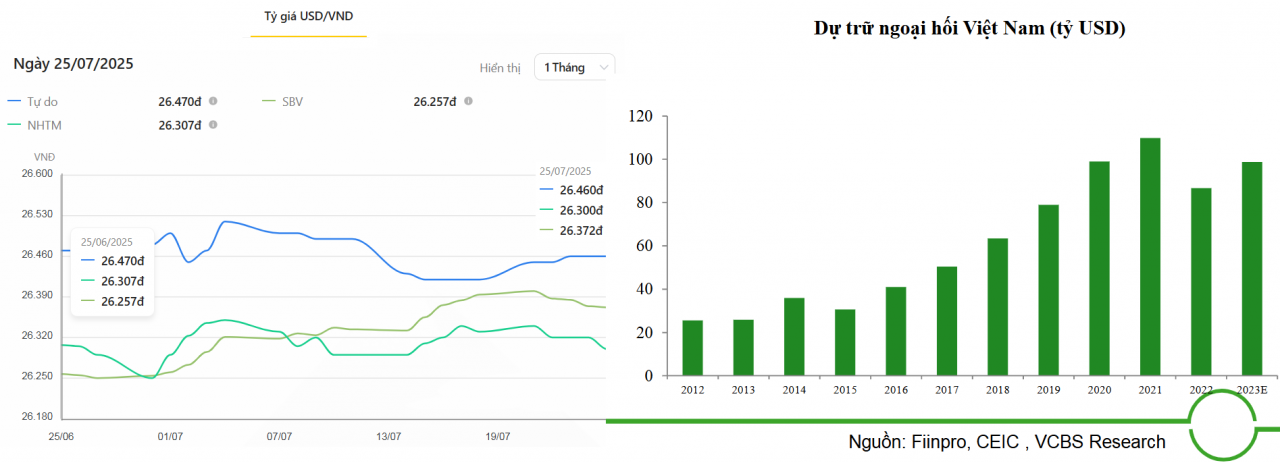The width and height of the screenshot is (1280, 463).
Task: Toggle the NHTM series legend label
Action: point(46,125)
